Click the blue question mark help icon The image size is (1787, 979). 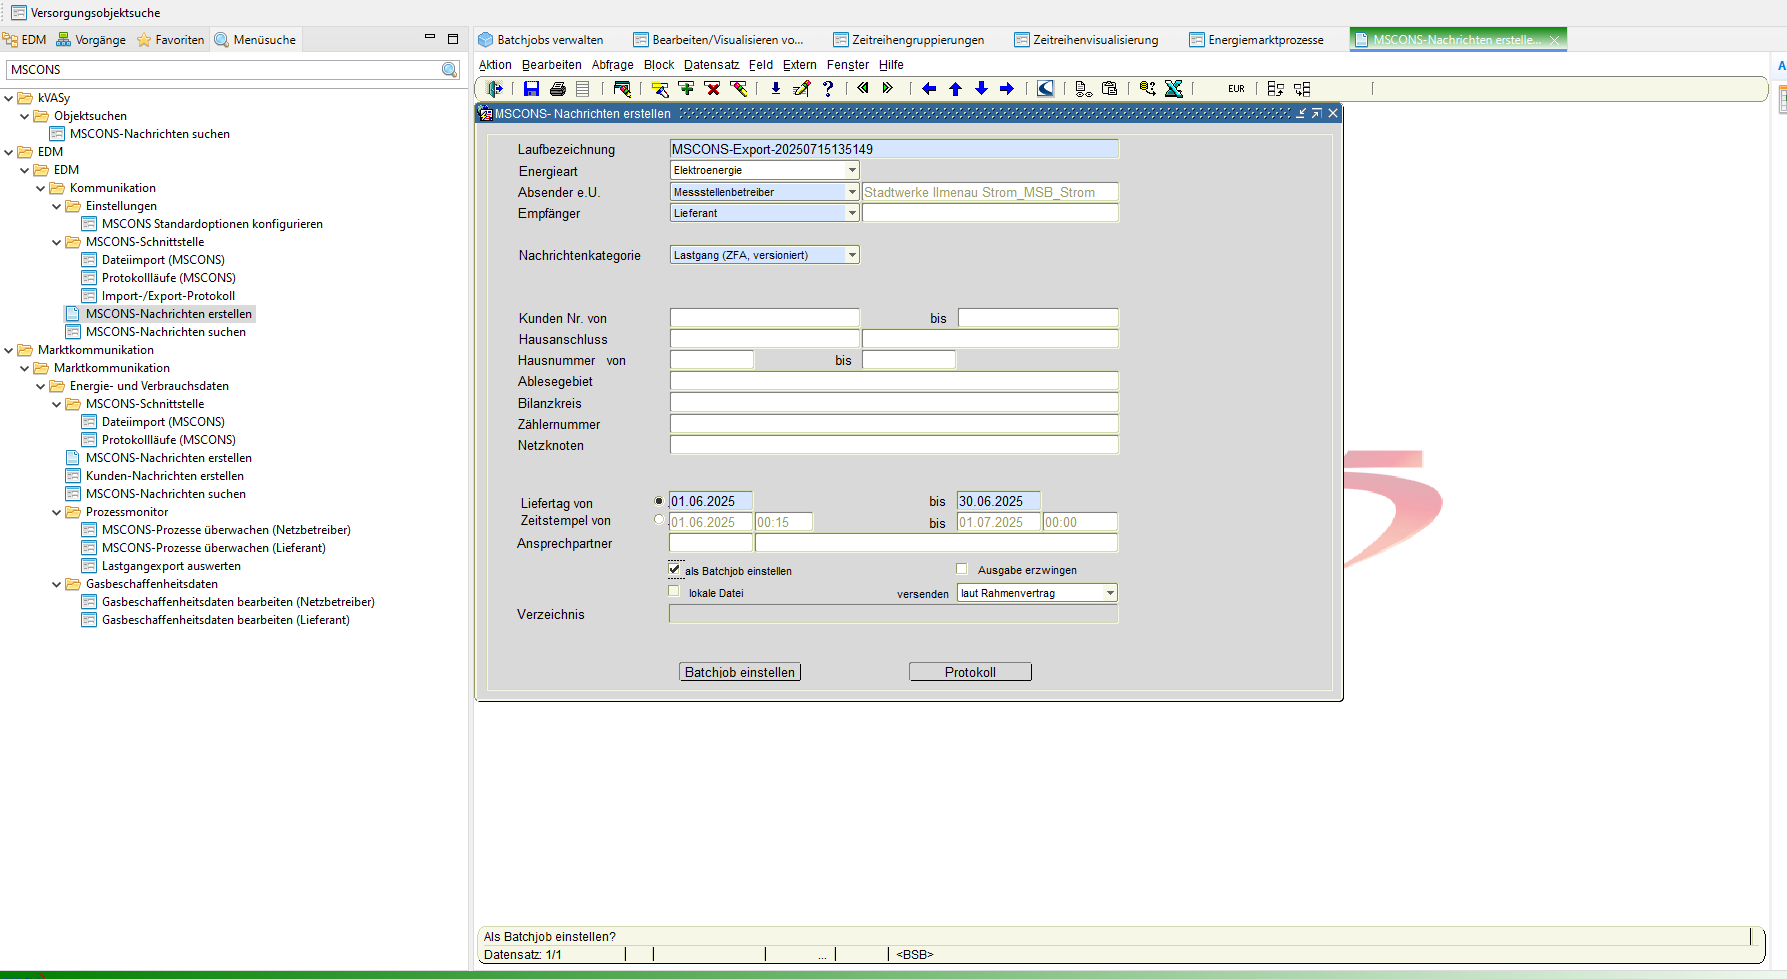point(828,89)
